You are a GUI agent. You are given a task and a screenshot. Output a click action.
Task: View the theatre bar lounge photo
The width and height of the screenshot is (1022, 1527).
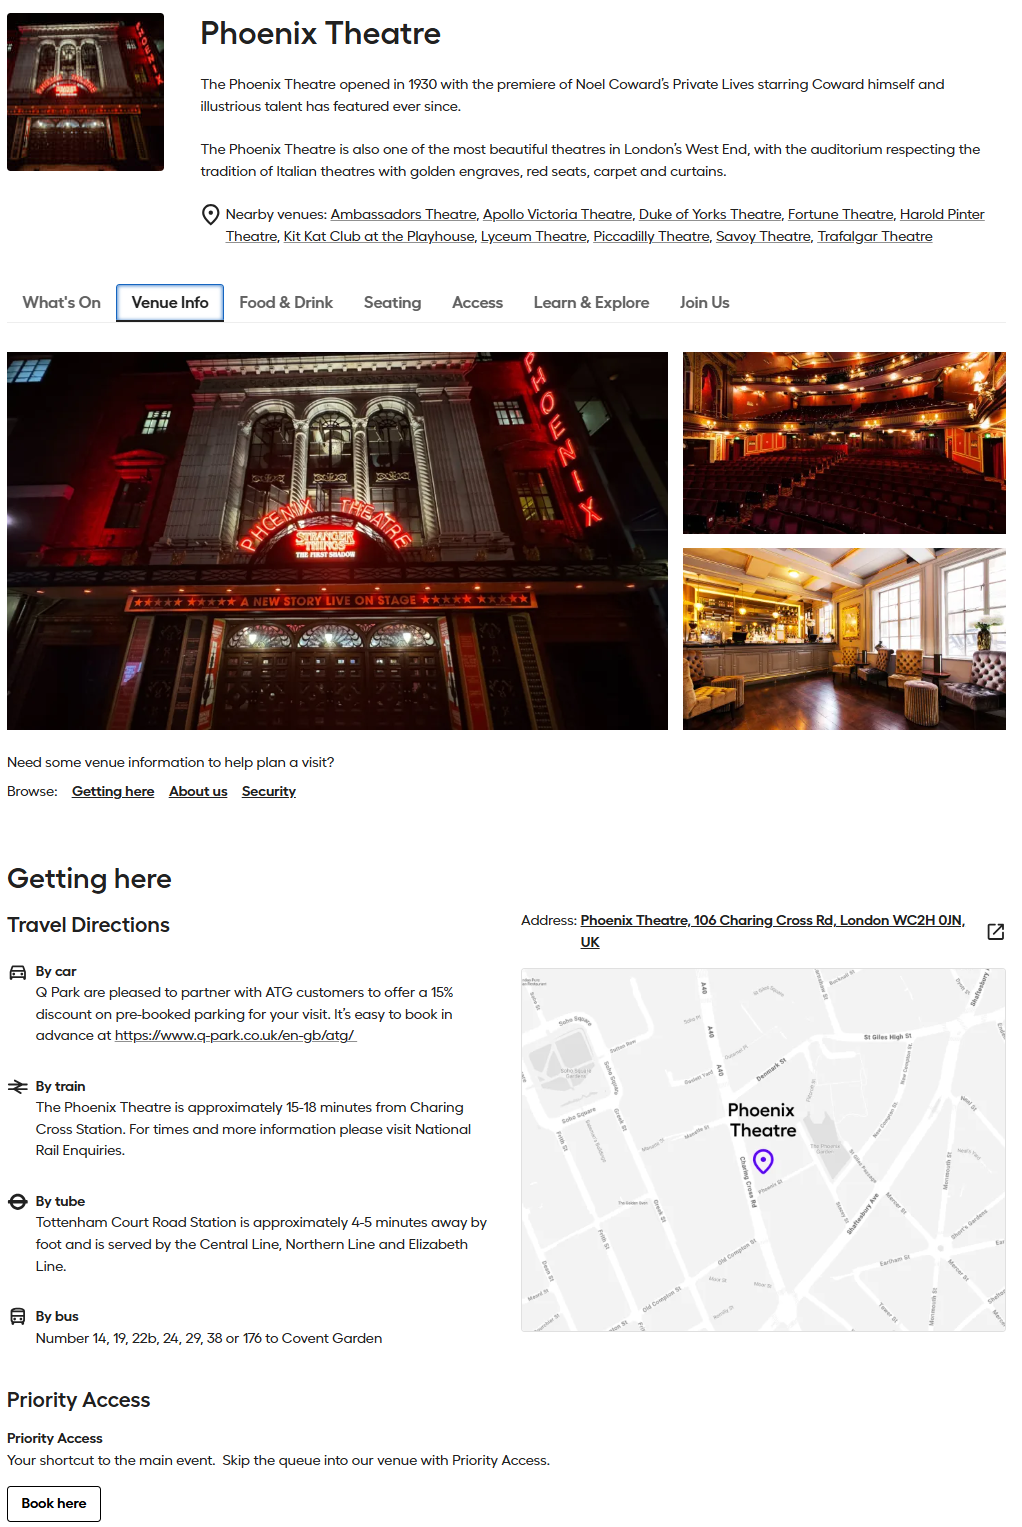[x=844, y=639]
